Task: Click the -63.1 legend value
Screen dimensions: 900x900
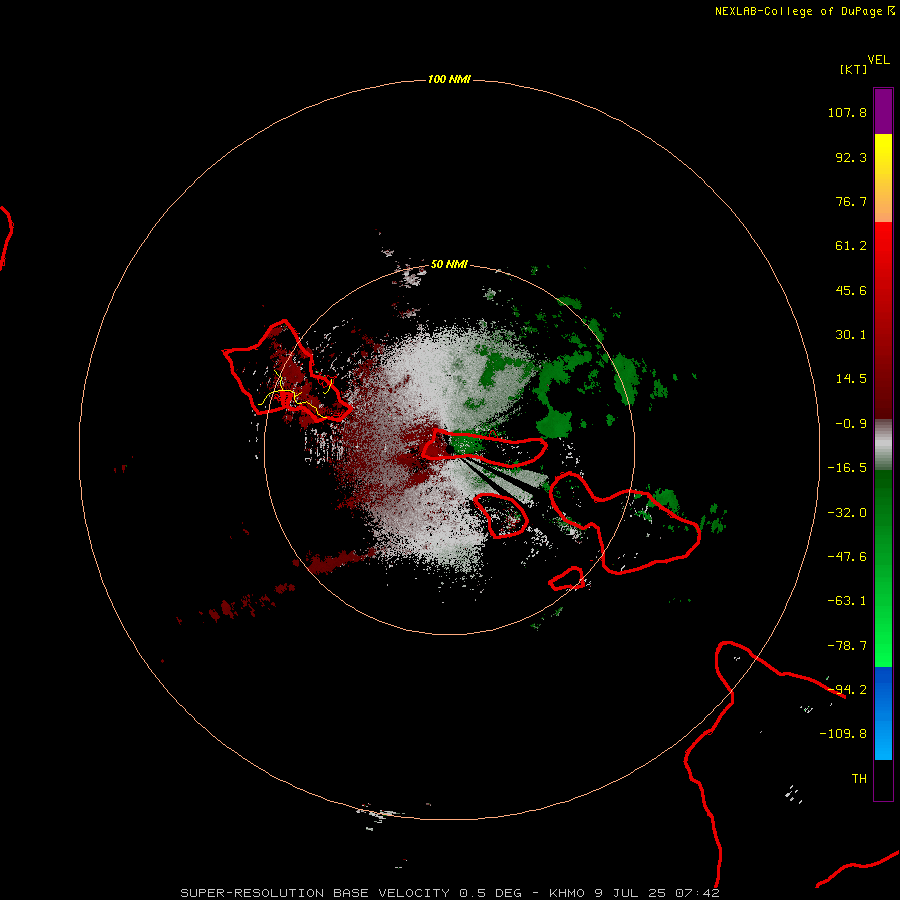Action: (x=847, y=601)
